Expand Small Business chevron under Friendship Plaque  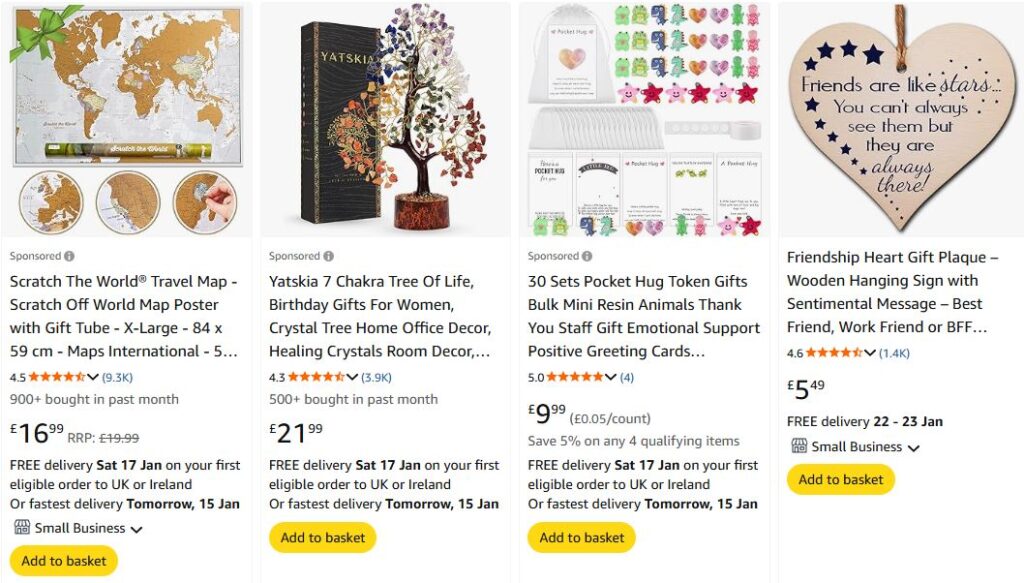coord(913,448)
